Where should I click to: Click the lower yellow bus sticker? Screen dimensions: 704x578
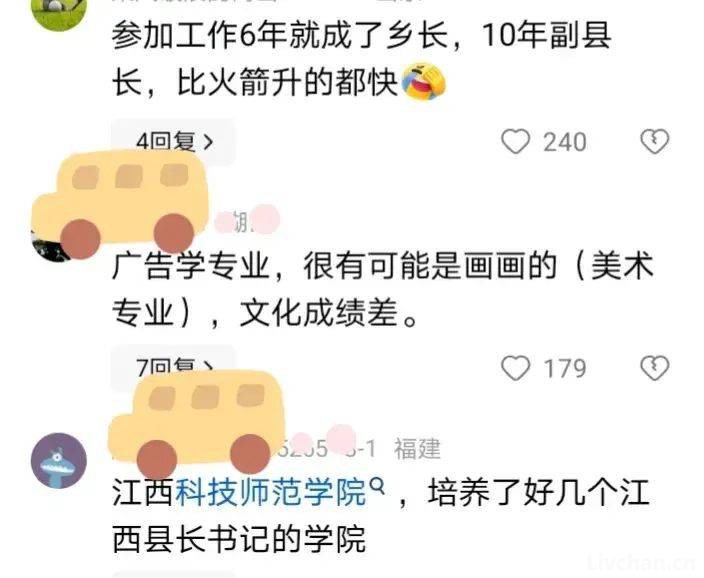point(198,424)
